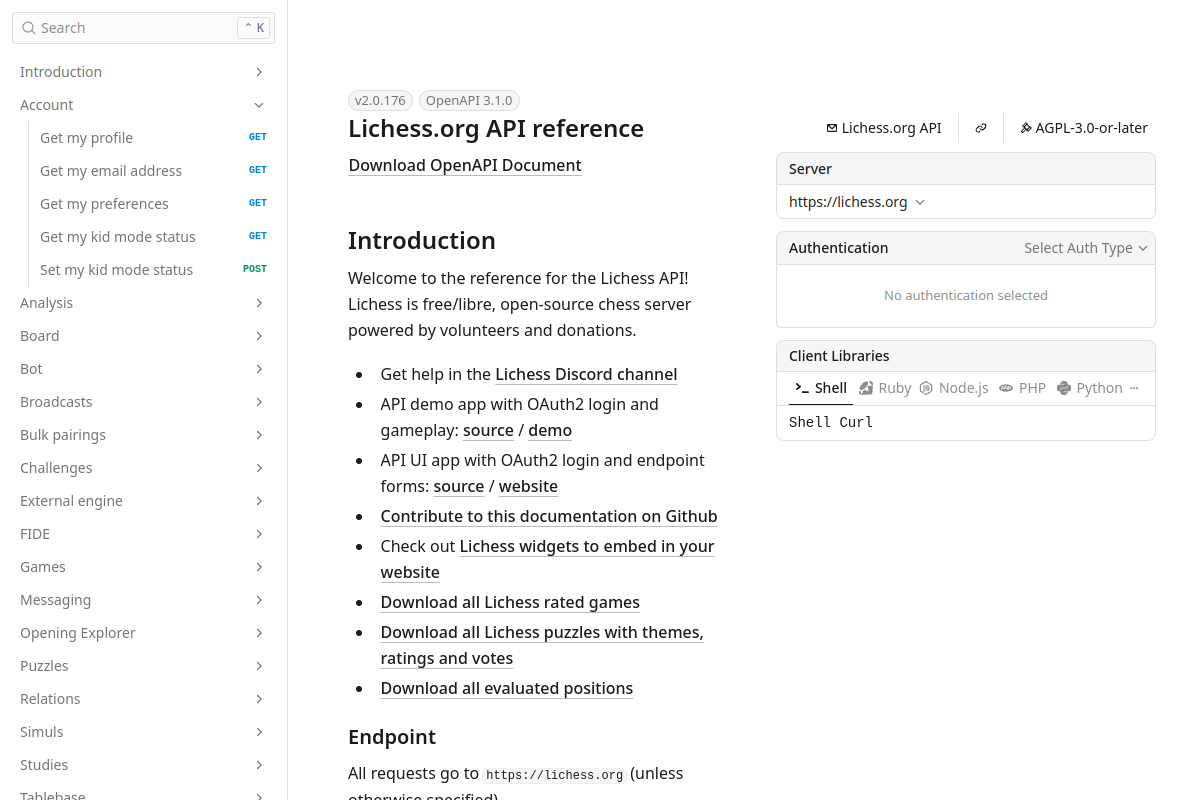This screenshot has height=800, width=1200.
Task: Select the Shell client library tab
Action: point(821,388)
